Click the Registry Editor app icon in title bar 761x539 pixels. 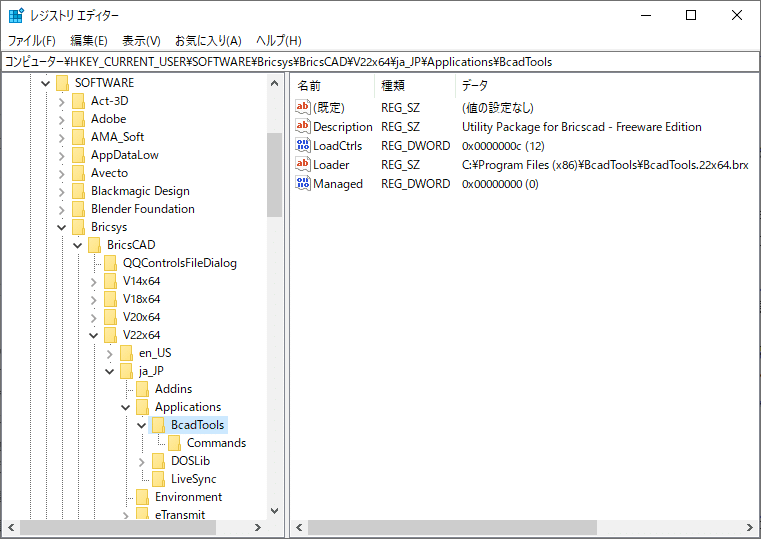16,16
